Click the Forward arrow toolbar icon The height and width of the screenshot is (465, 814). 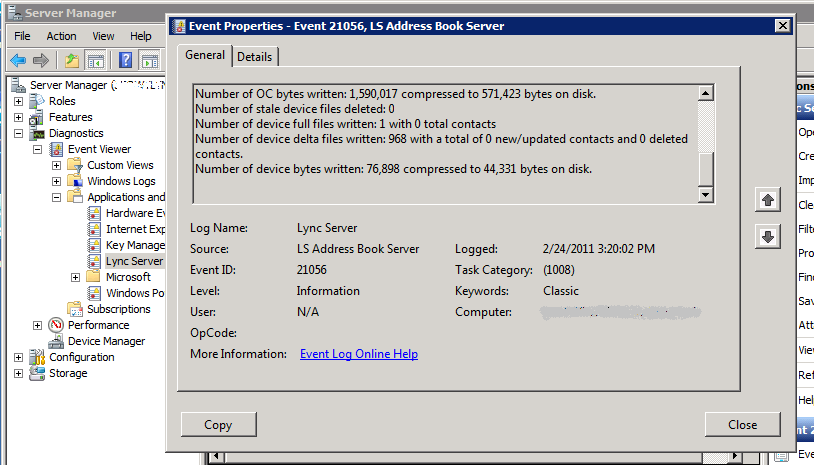point(41,61)
